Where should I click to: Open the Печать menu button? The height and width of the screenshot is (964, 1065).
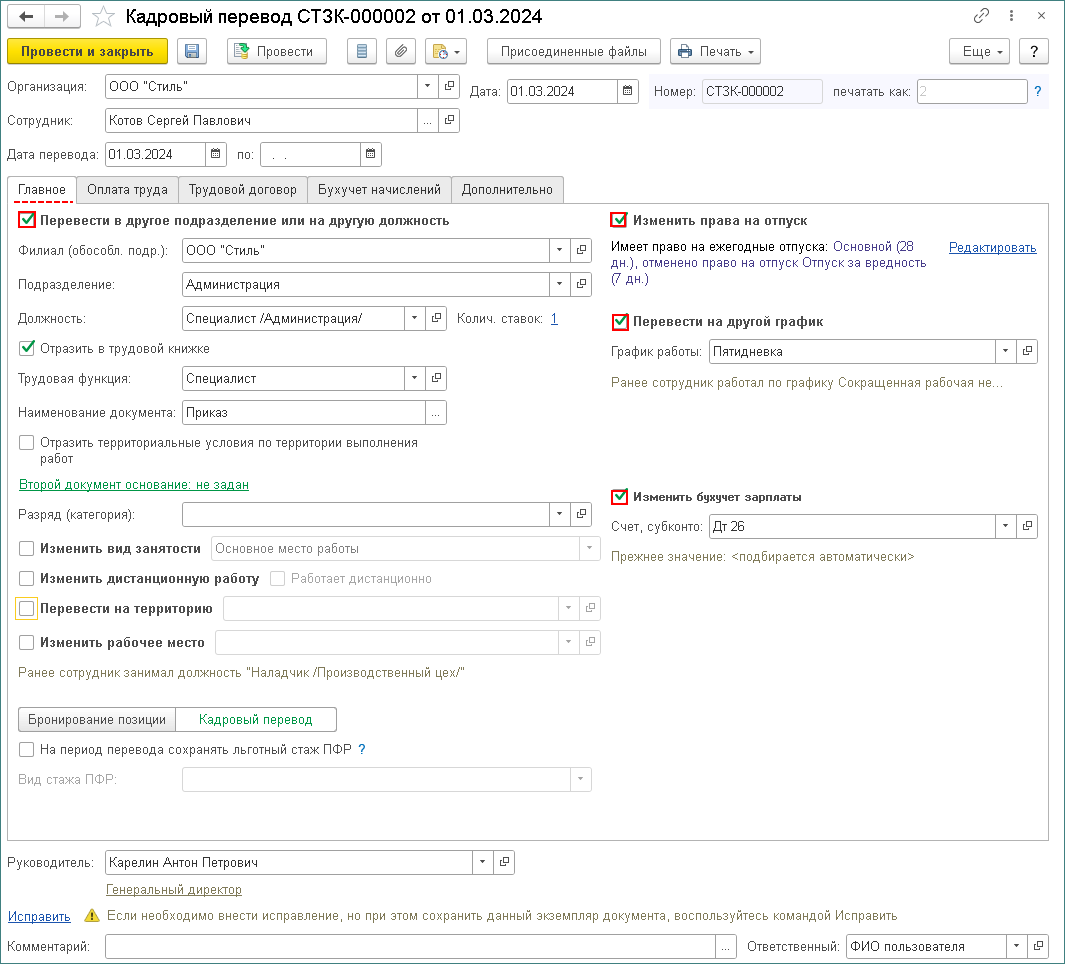715,52
